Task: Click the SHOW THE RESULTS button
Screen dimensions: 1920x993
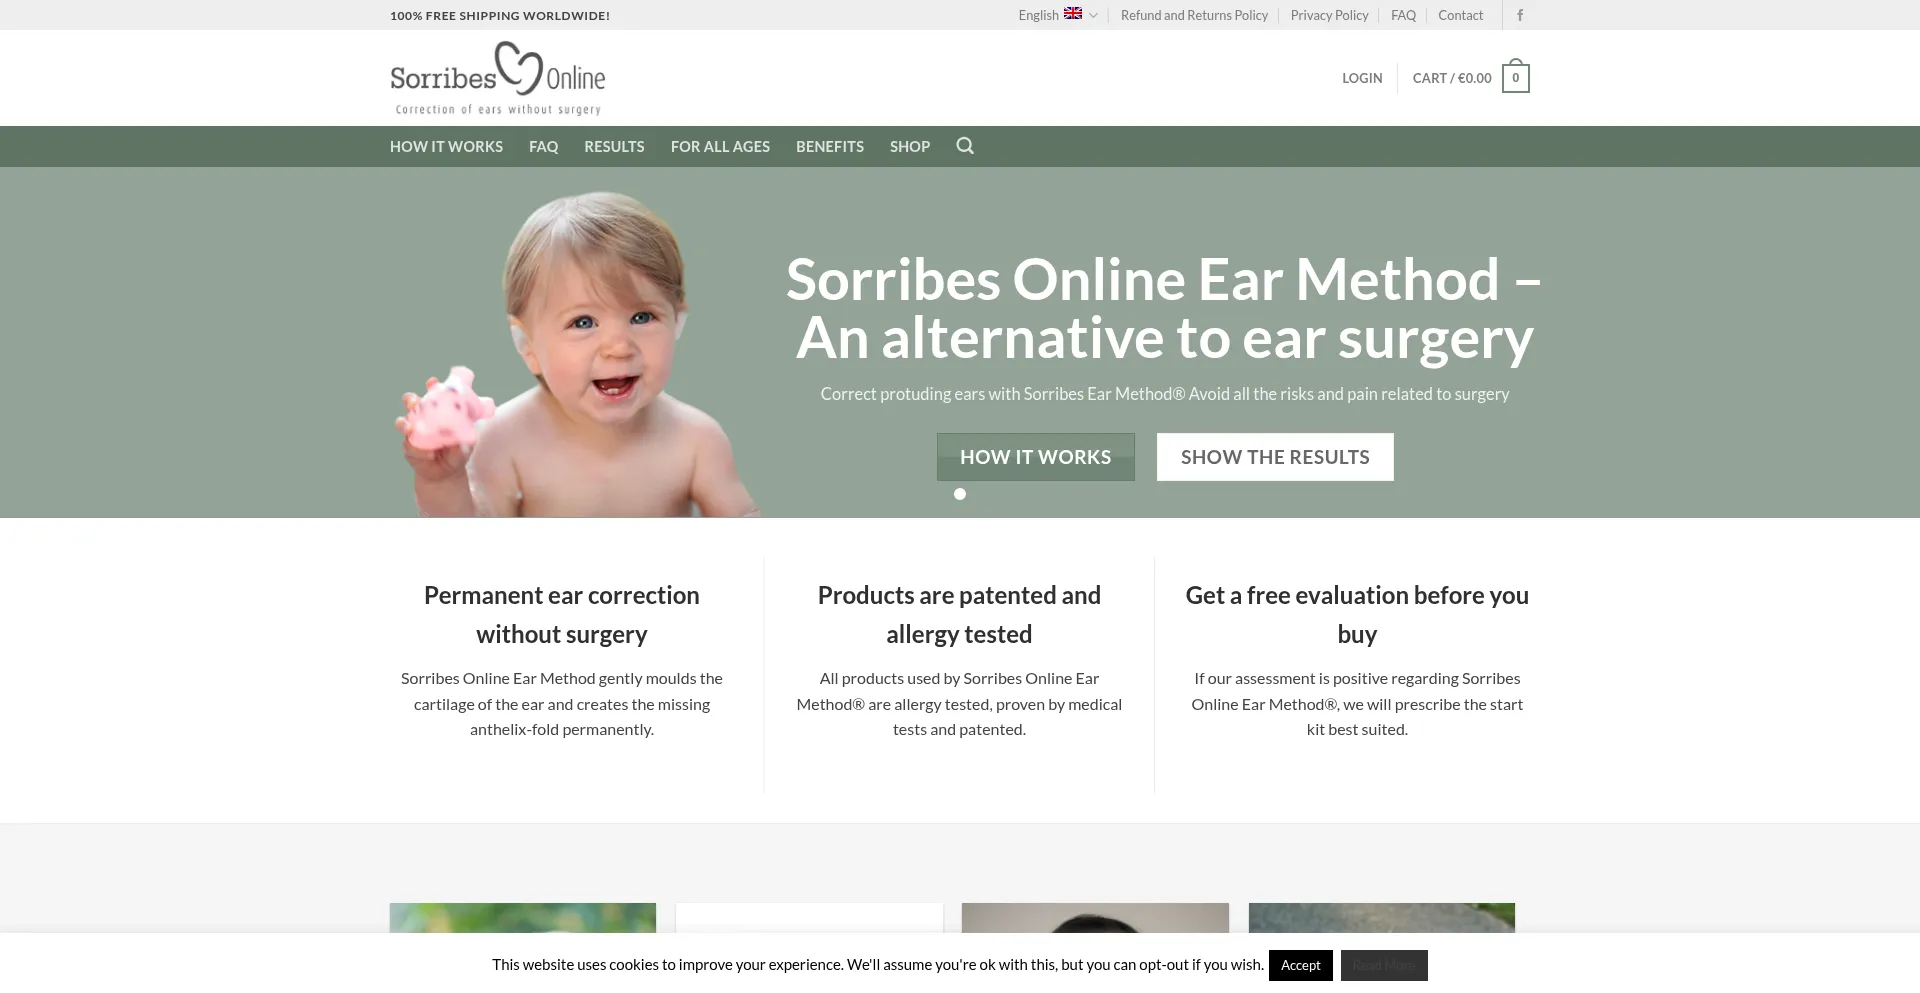Action: (1275, 457)
